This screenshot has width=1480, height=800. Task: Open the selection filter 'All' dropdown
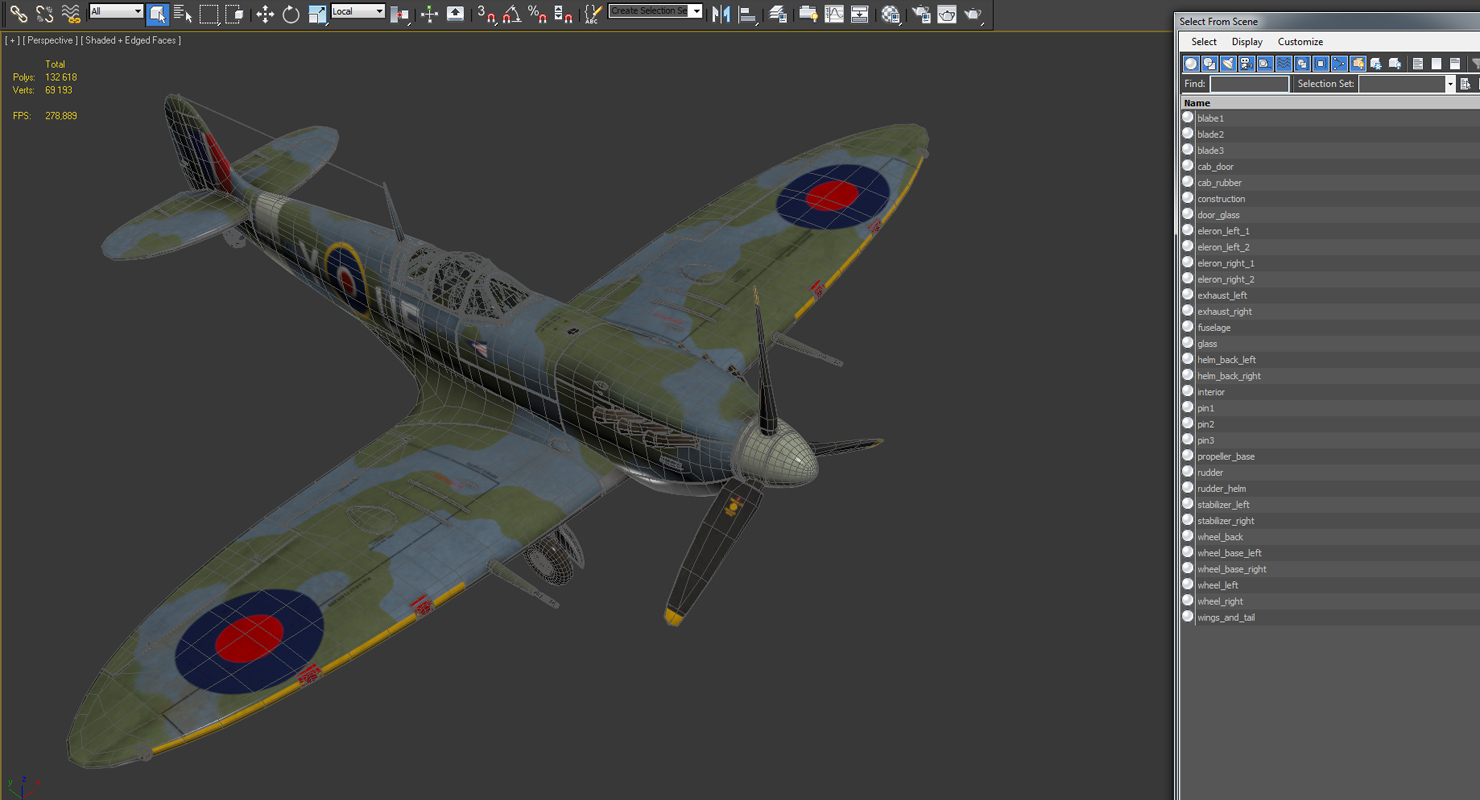116,12
